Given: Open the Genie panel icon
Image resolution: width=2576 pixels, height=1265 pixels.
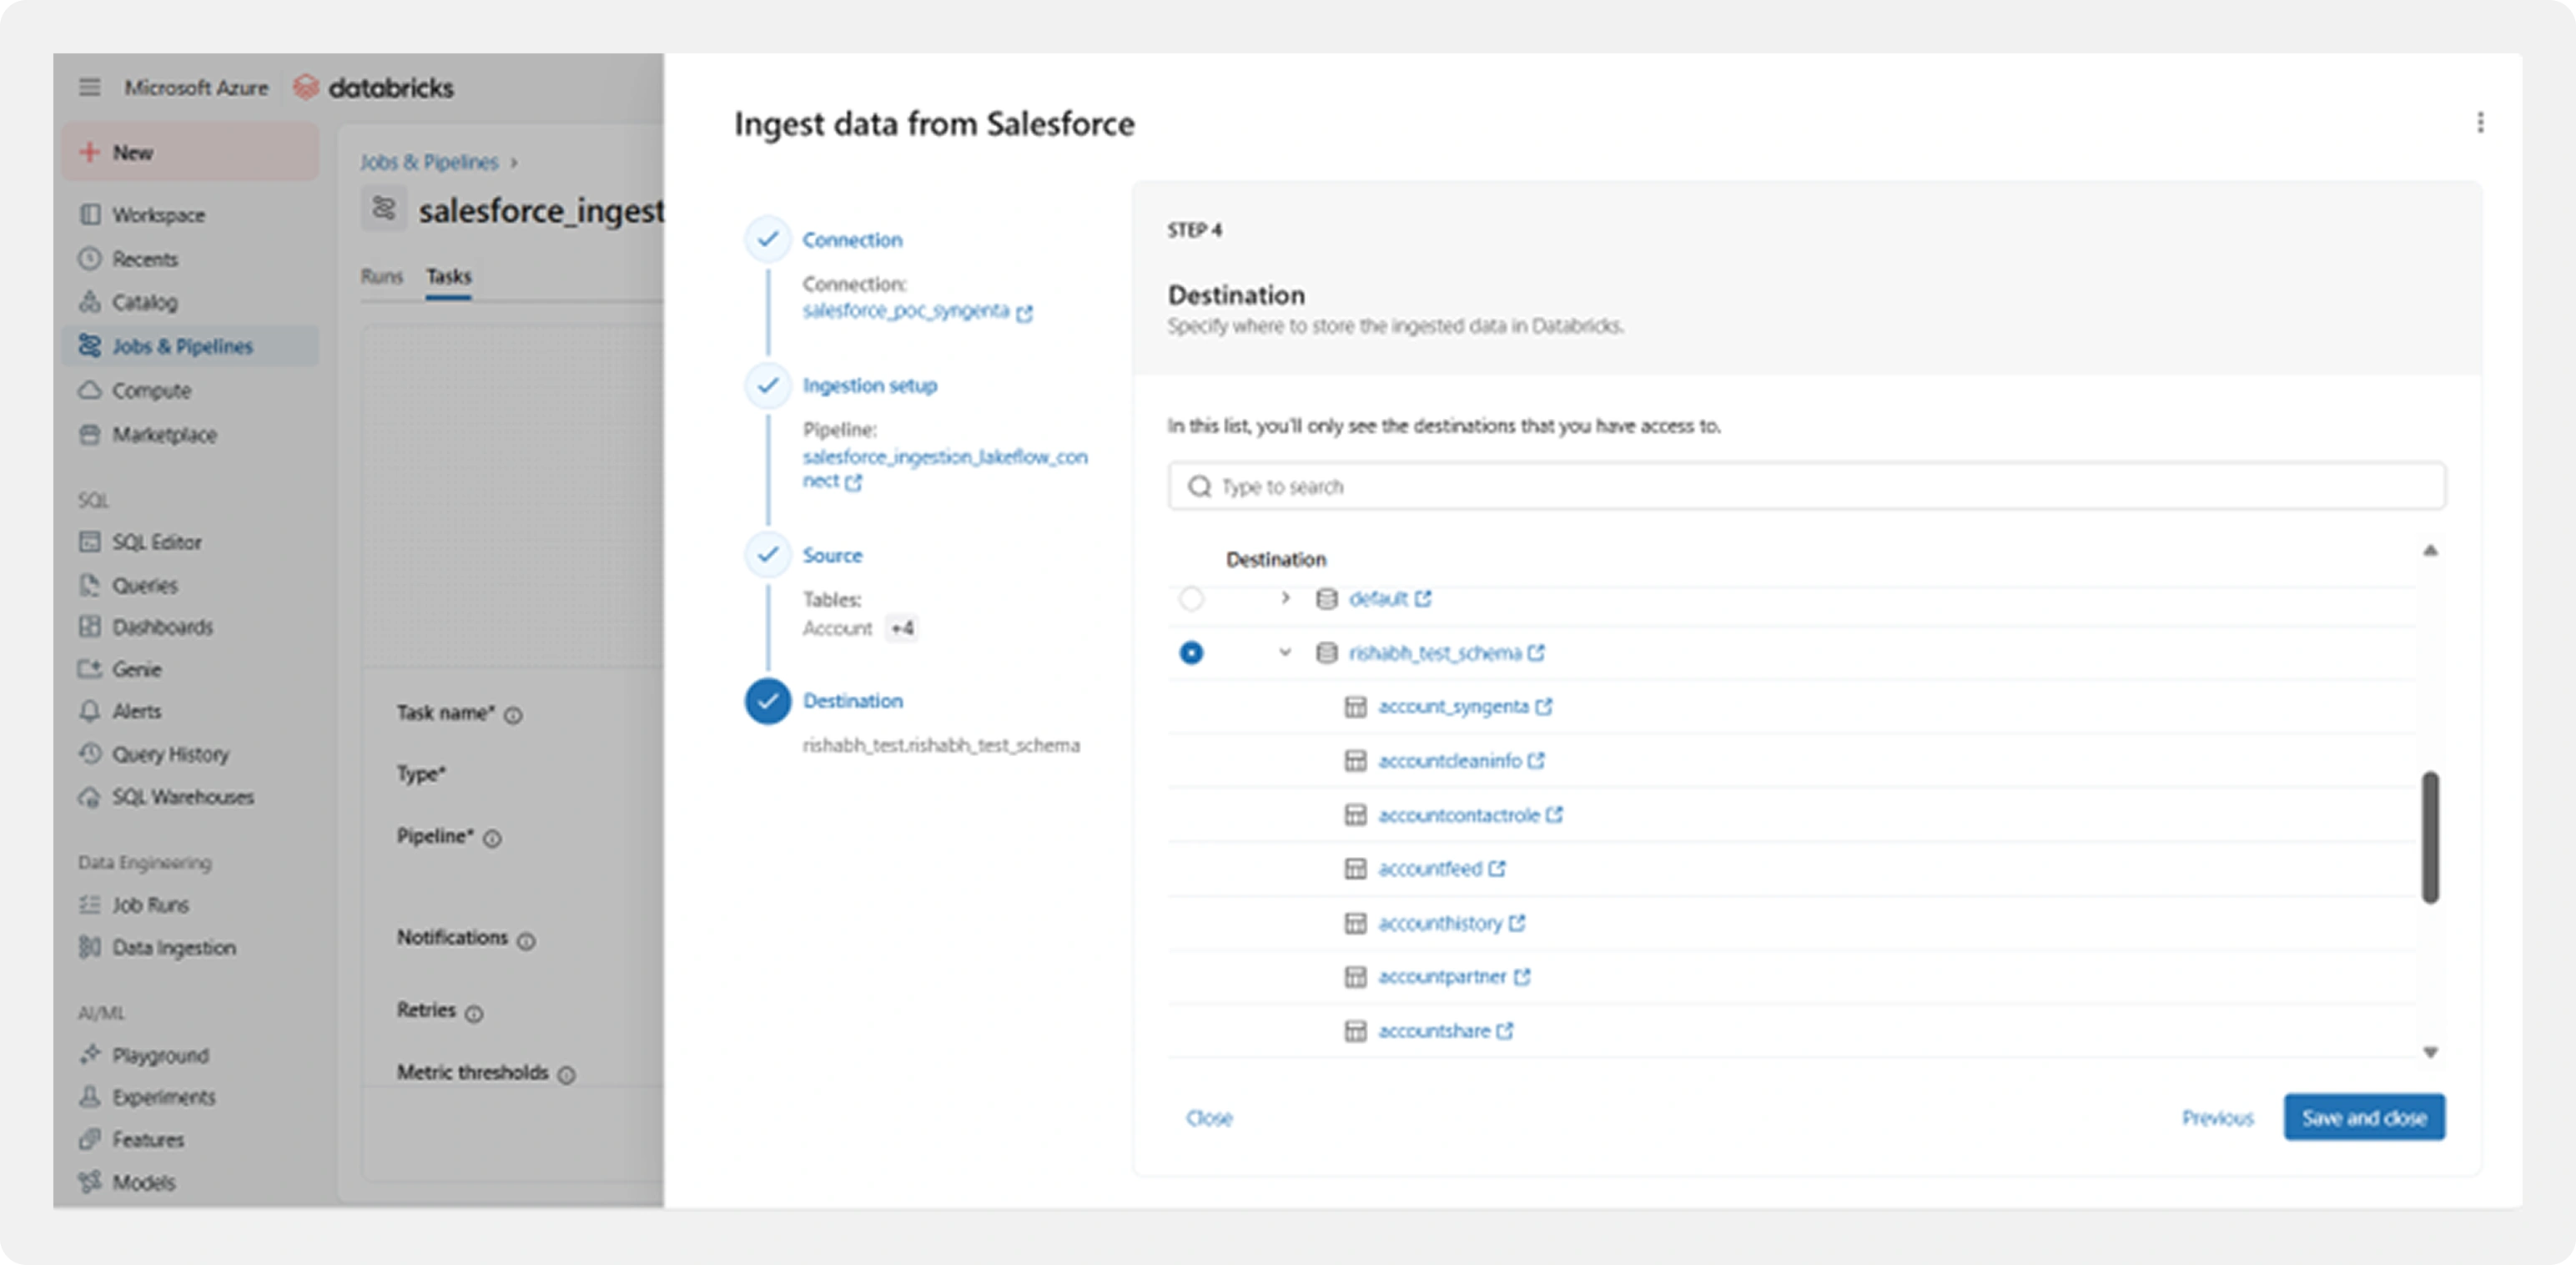Looking at the screenshot, I should click(90, 669).
